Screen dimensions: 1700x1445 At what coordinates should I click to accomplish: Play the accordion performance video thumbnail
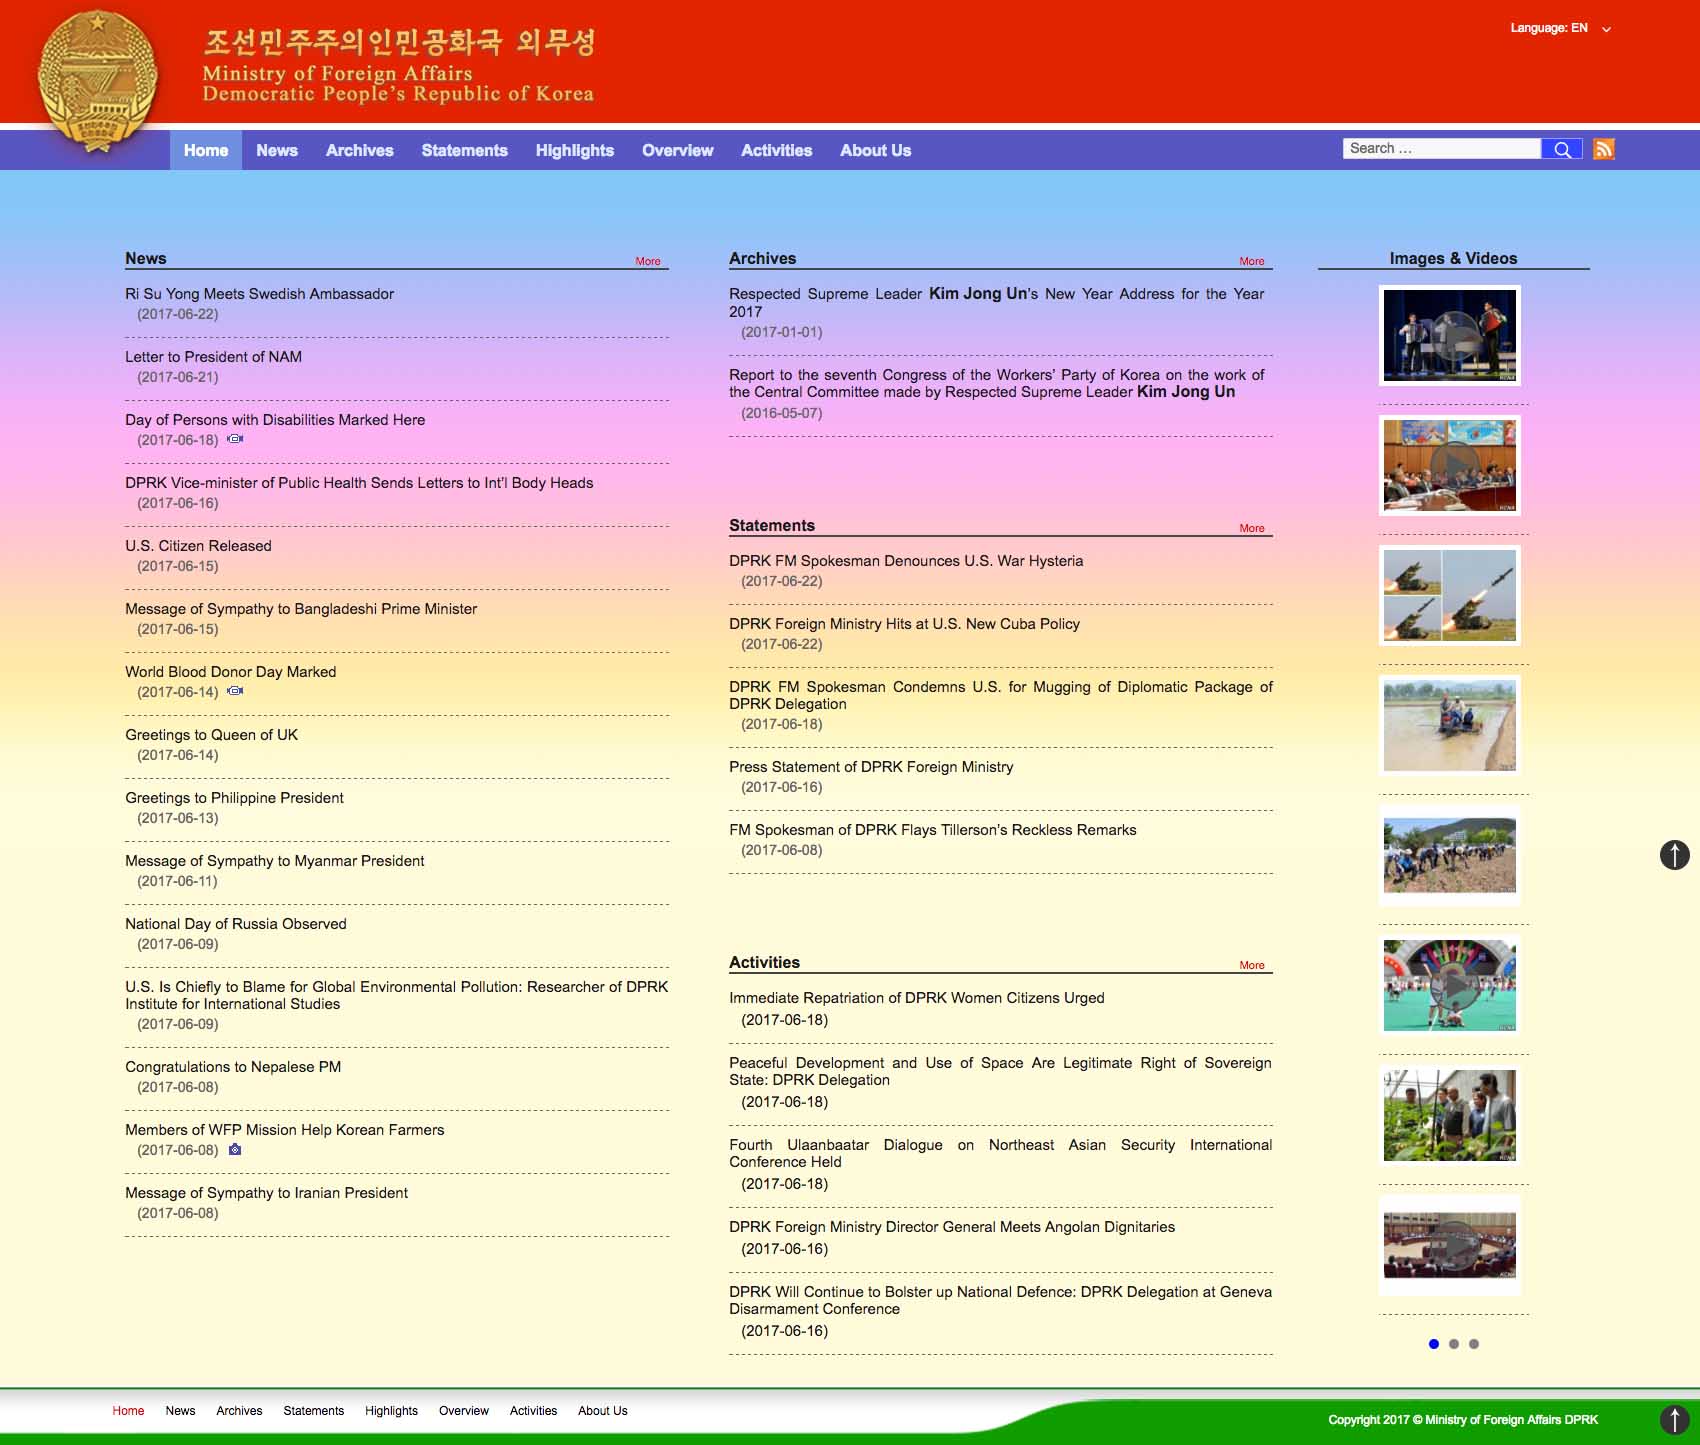[1449, 335]
